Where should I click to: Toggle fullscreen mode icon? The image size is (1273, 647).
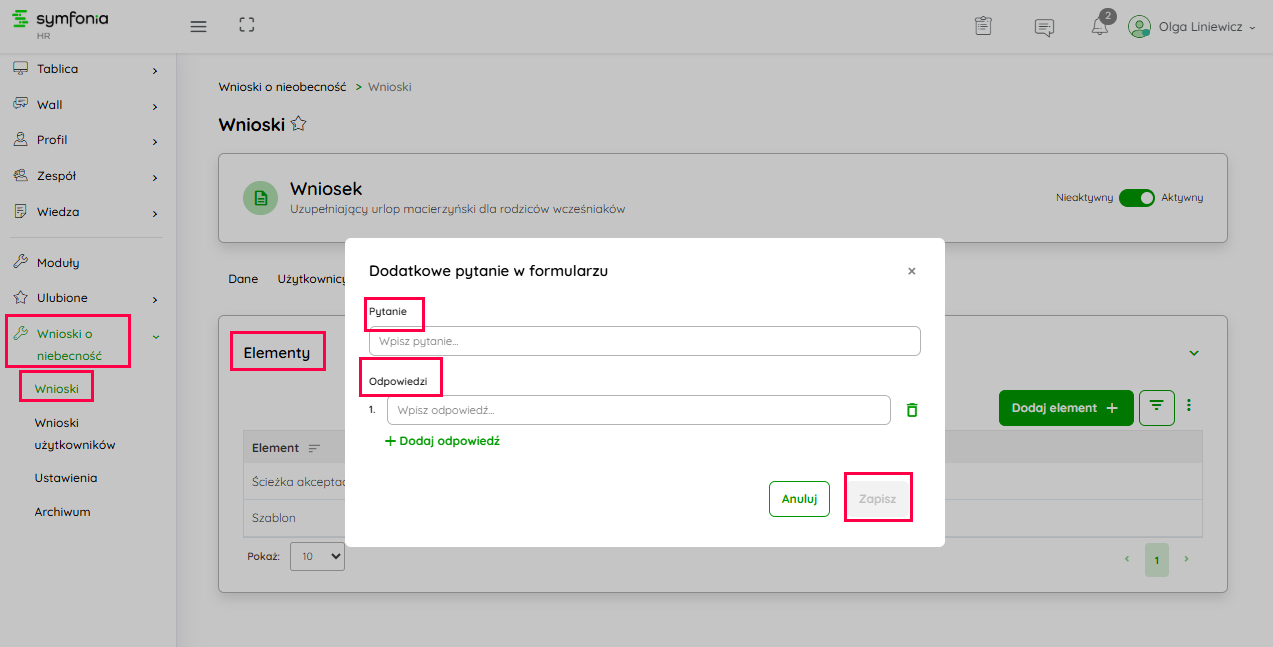(x=247, y=26)
